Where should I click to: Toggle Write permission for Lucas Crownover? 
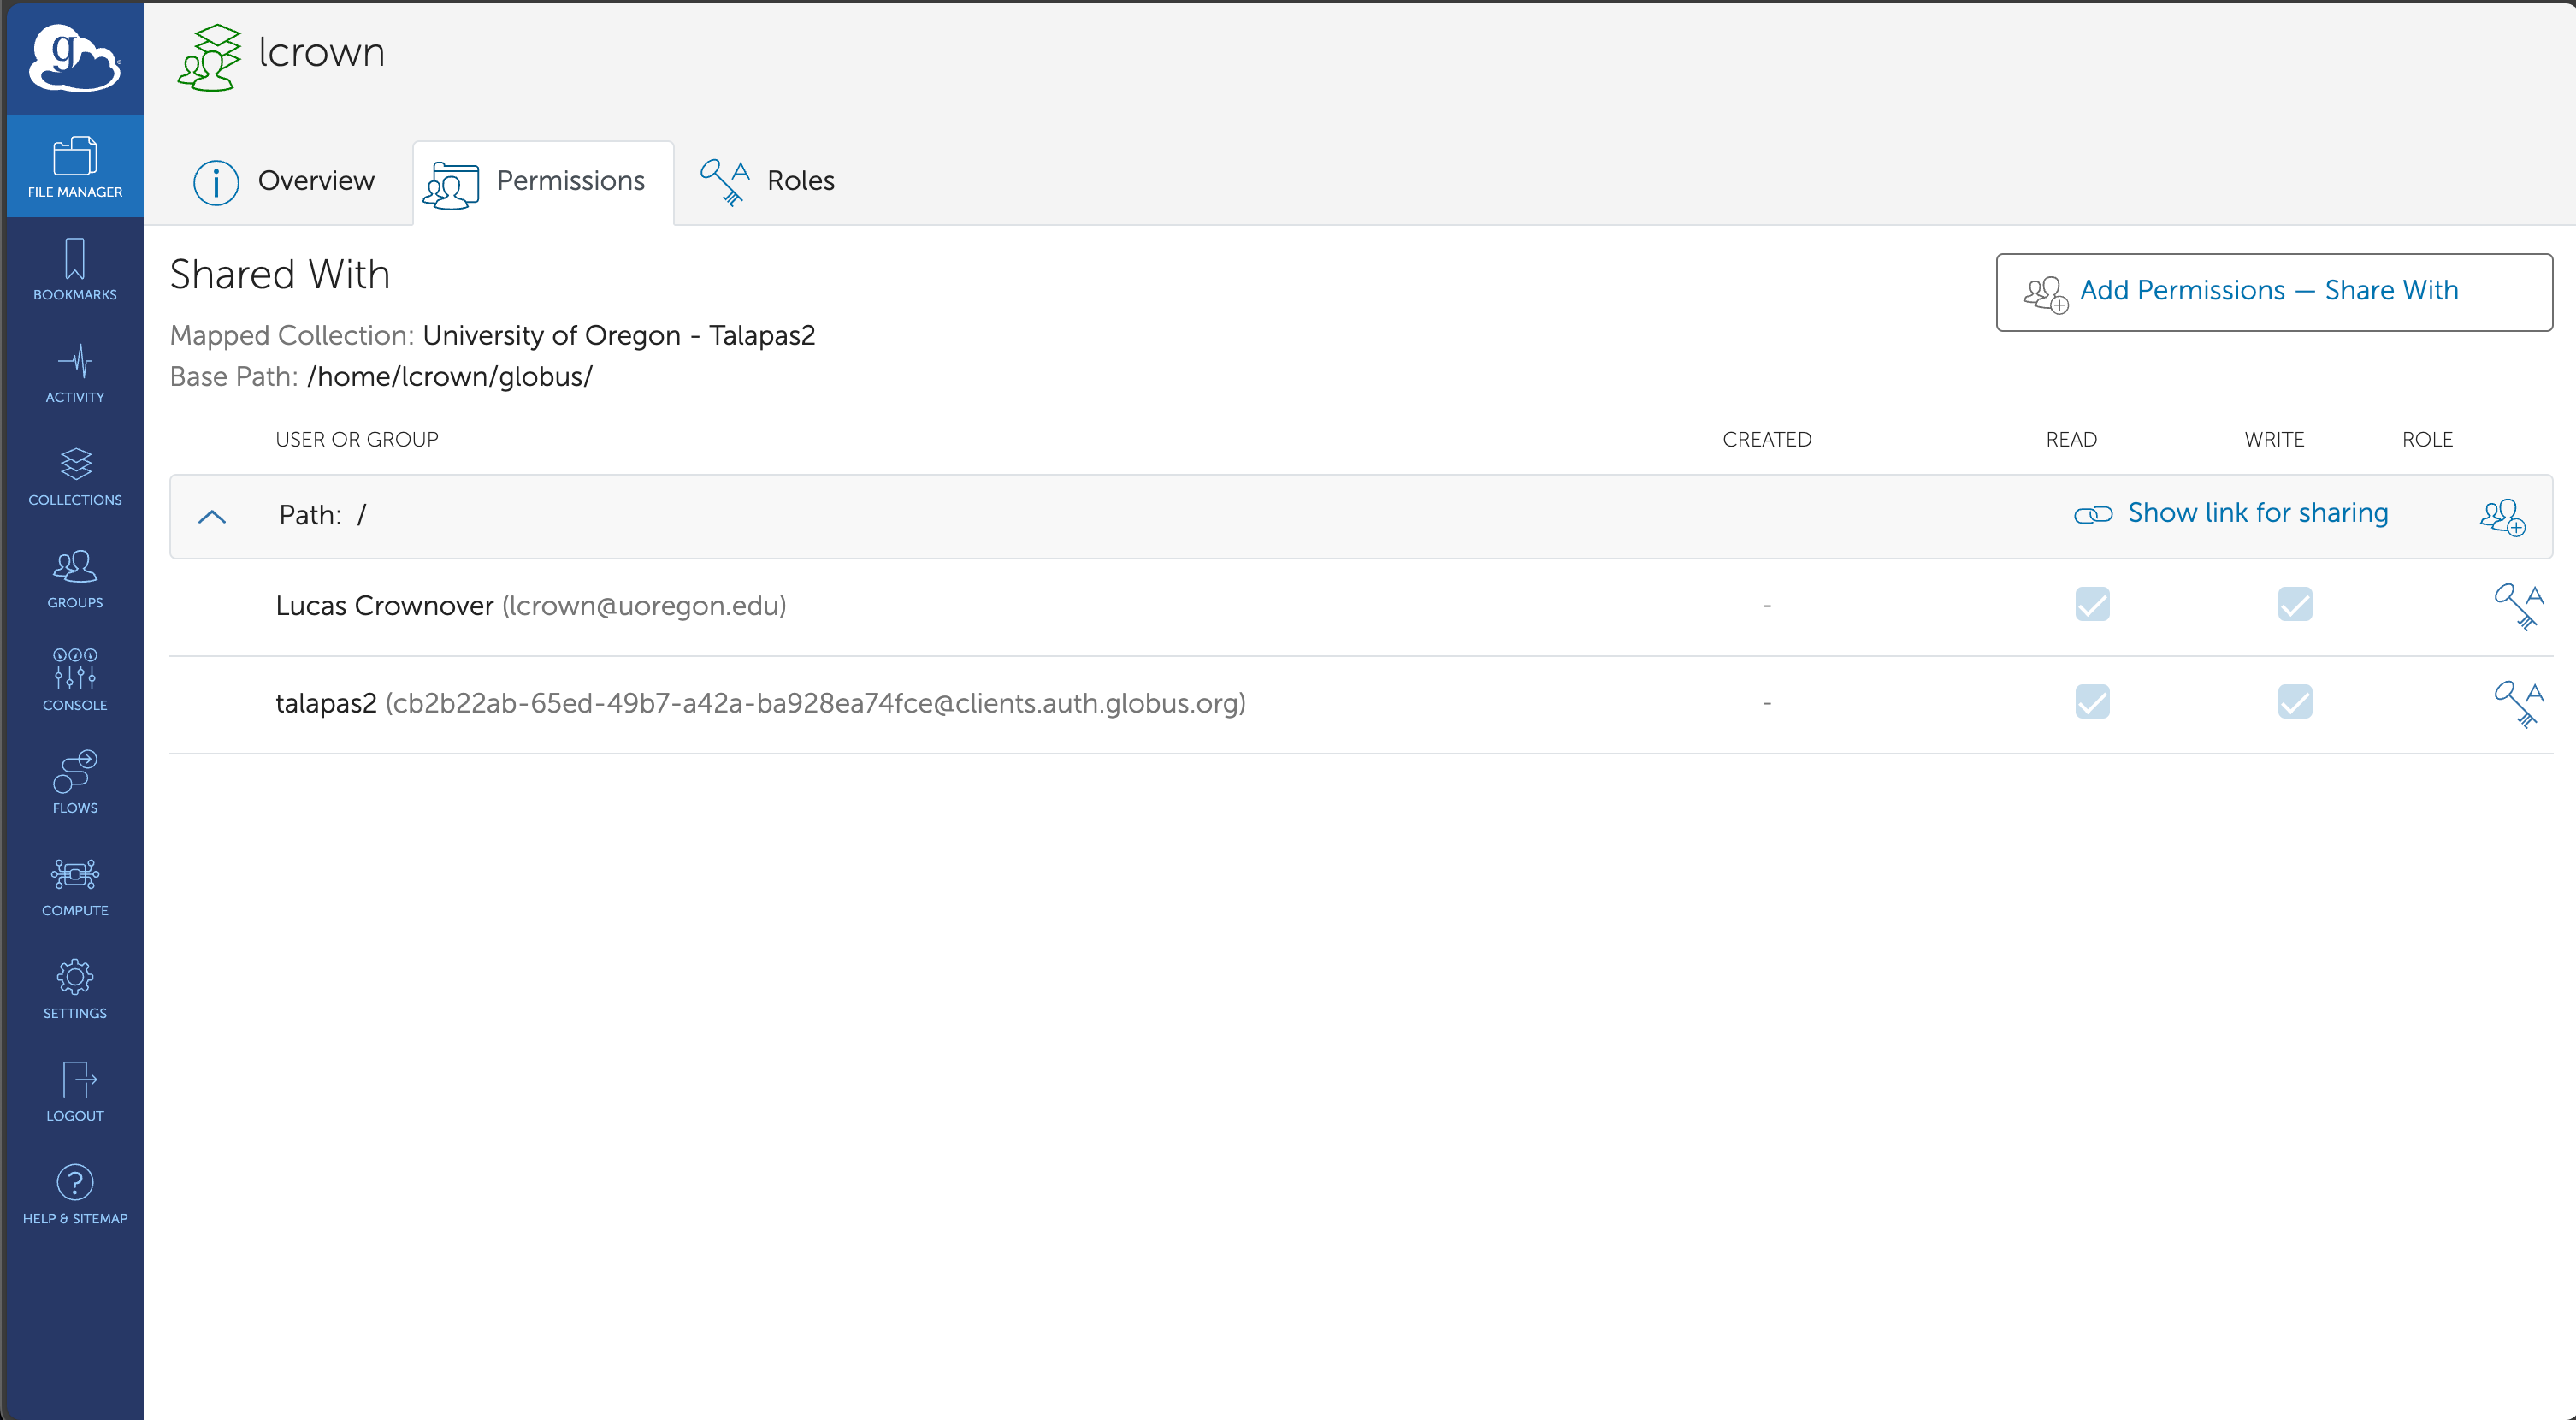(x=2295, y=605)
